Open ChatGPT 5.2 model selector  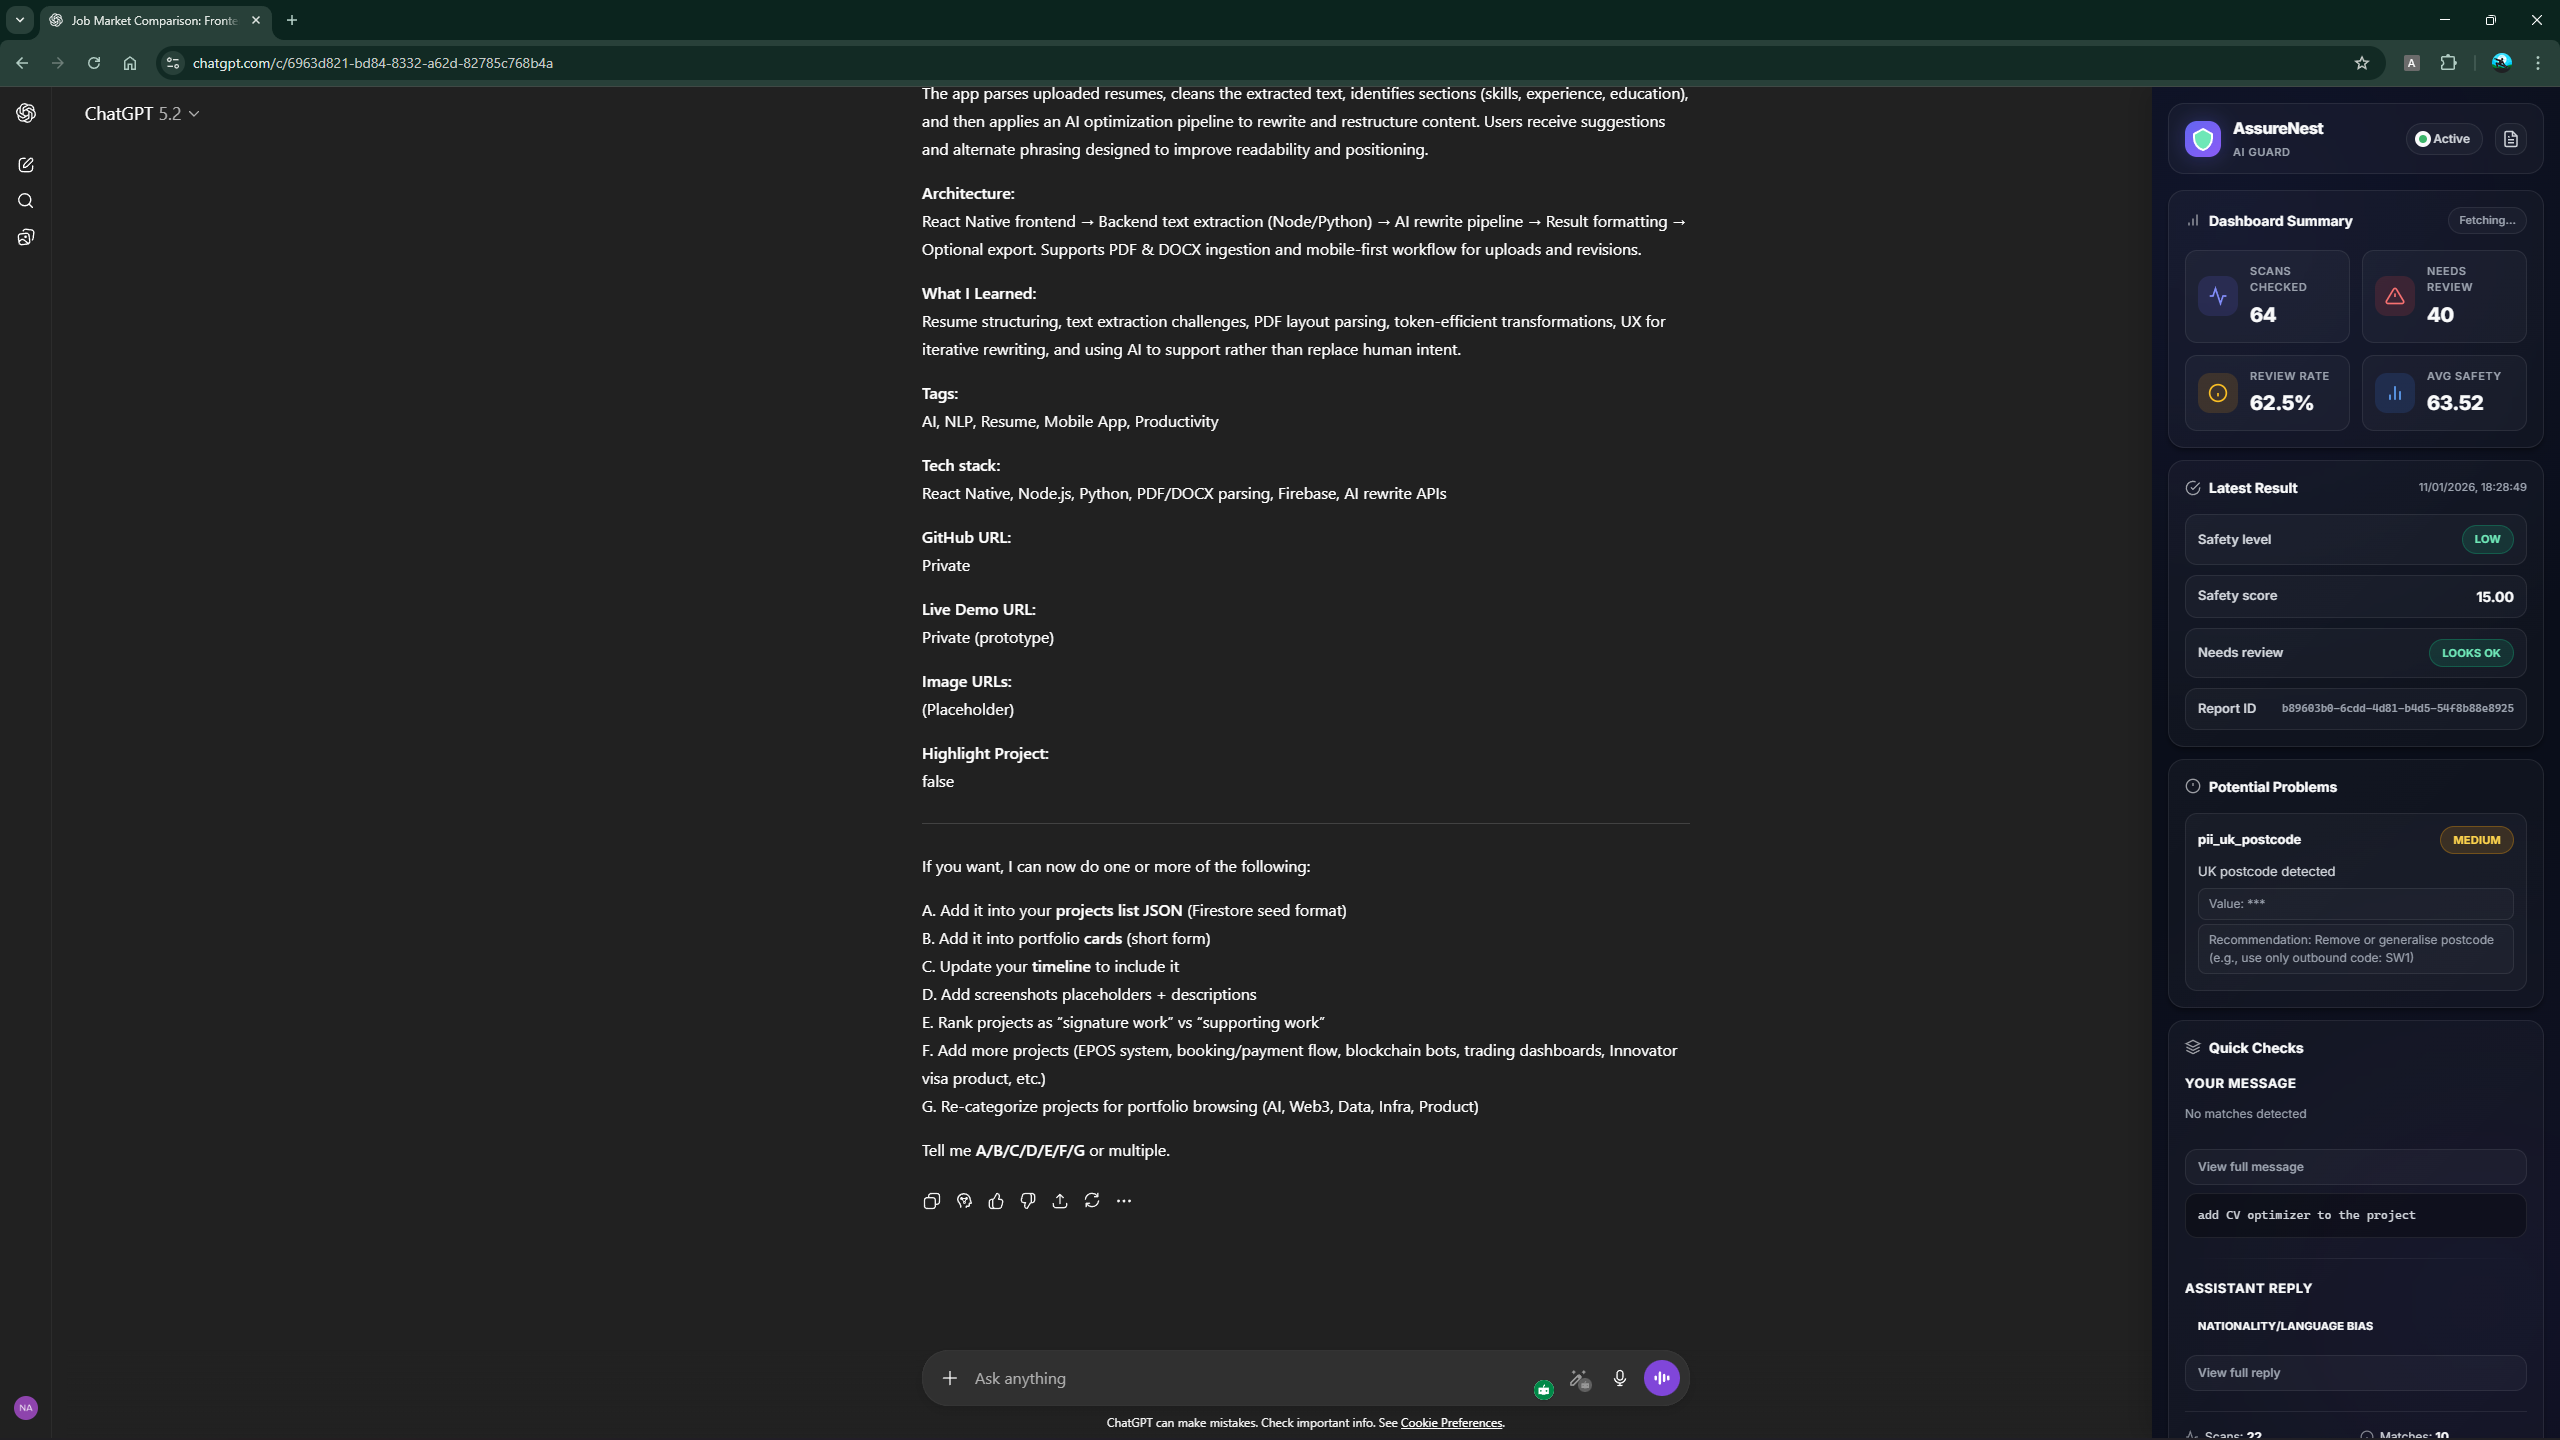coord(141,114)
